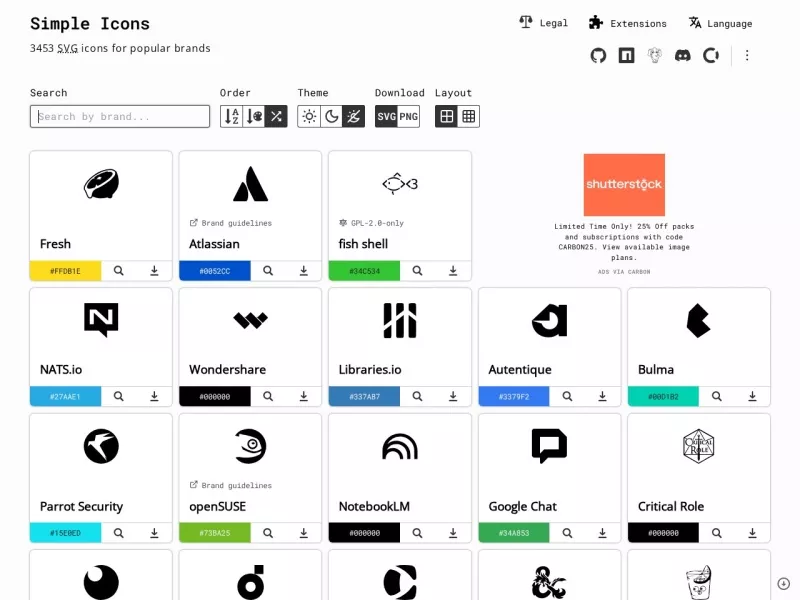Copy fish shell color swatch
The height and width of the screenshot is (600, 800).
[364, 271]
